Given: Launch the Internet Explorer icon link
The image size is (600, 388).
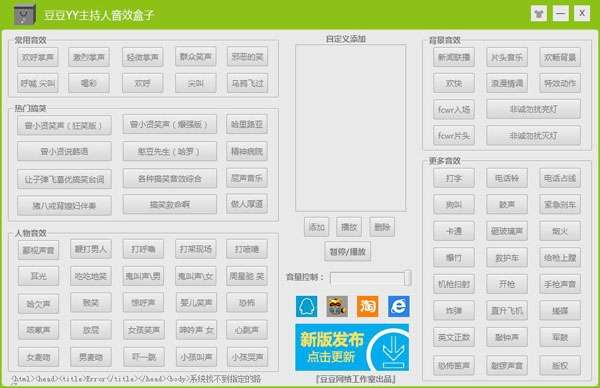Looking at the screenshot, I should click(x=398, y=306).
